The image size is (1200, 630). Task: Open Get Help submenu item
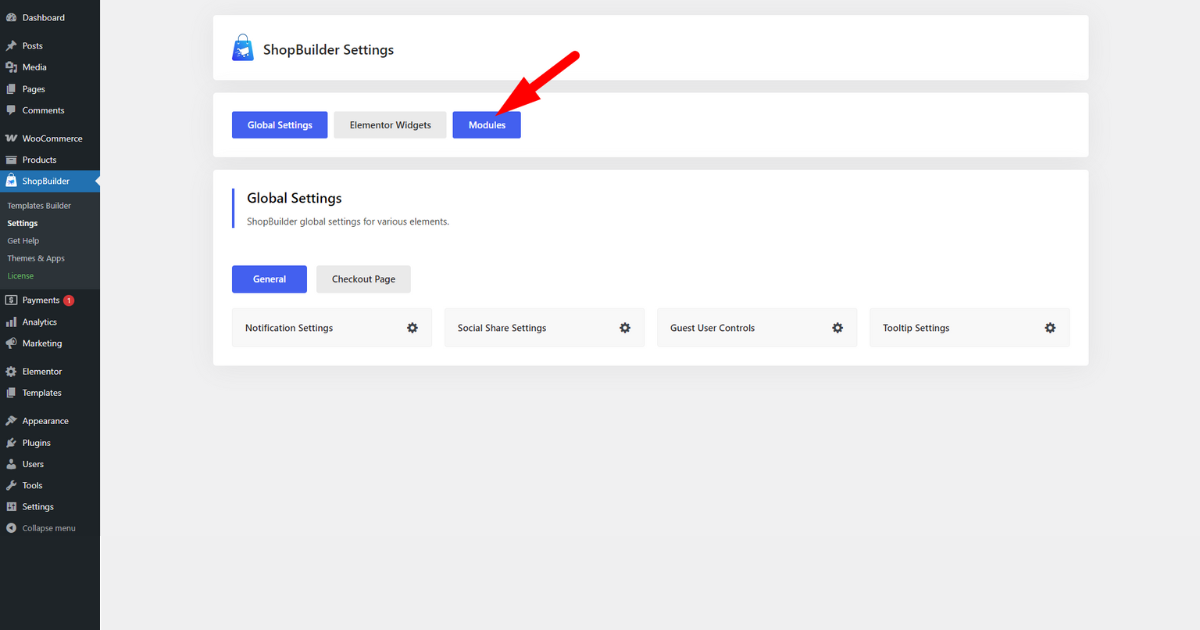pos(23,241)
